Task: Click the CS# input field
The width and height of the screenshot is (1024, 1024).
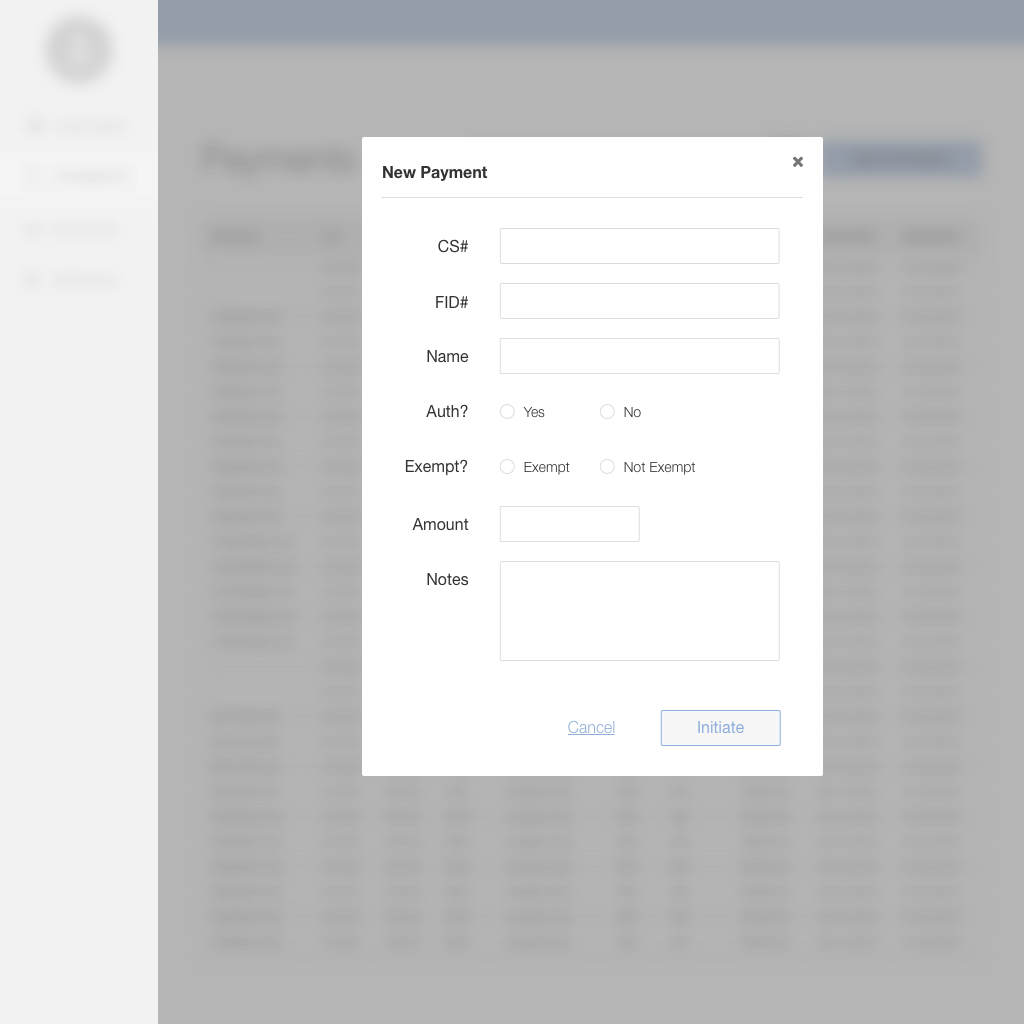Action: (x=639, y=246)
